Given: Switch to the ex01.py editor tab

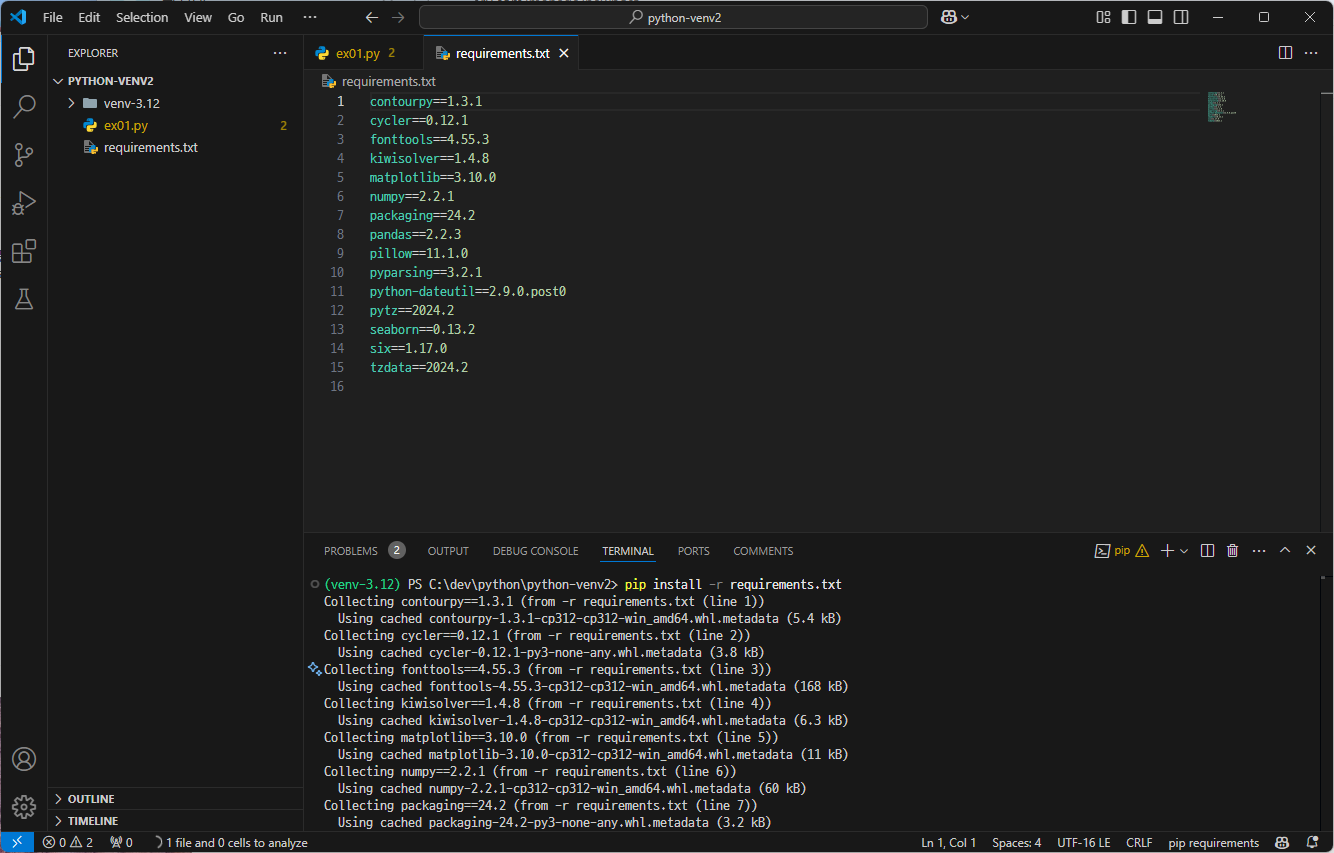Looking at the screenshot, I should point(363,53).
